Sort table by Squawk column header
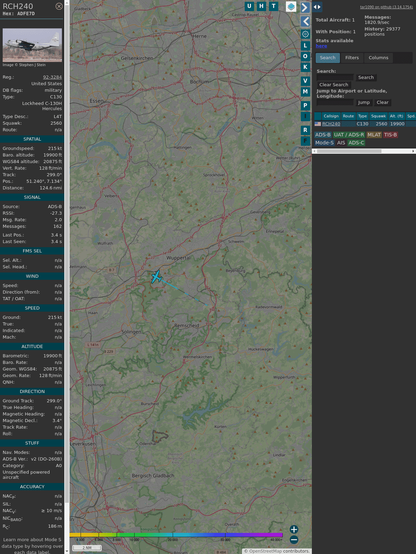 tap(378, 116)
